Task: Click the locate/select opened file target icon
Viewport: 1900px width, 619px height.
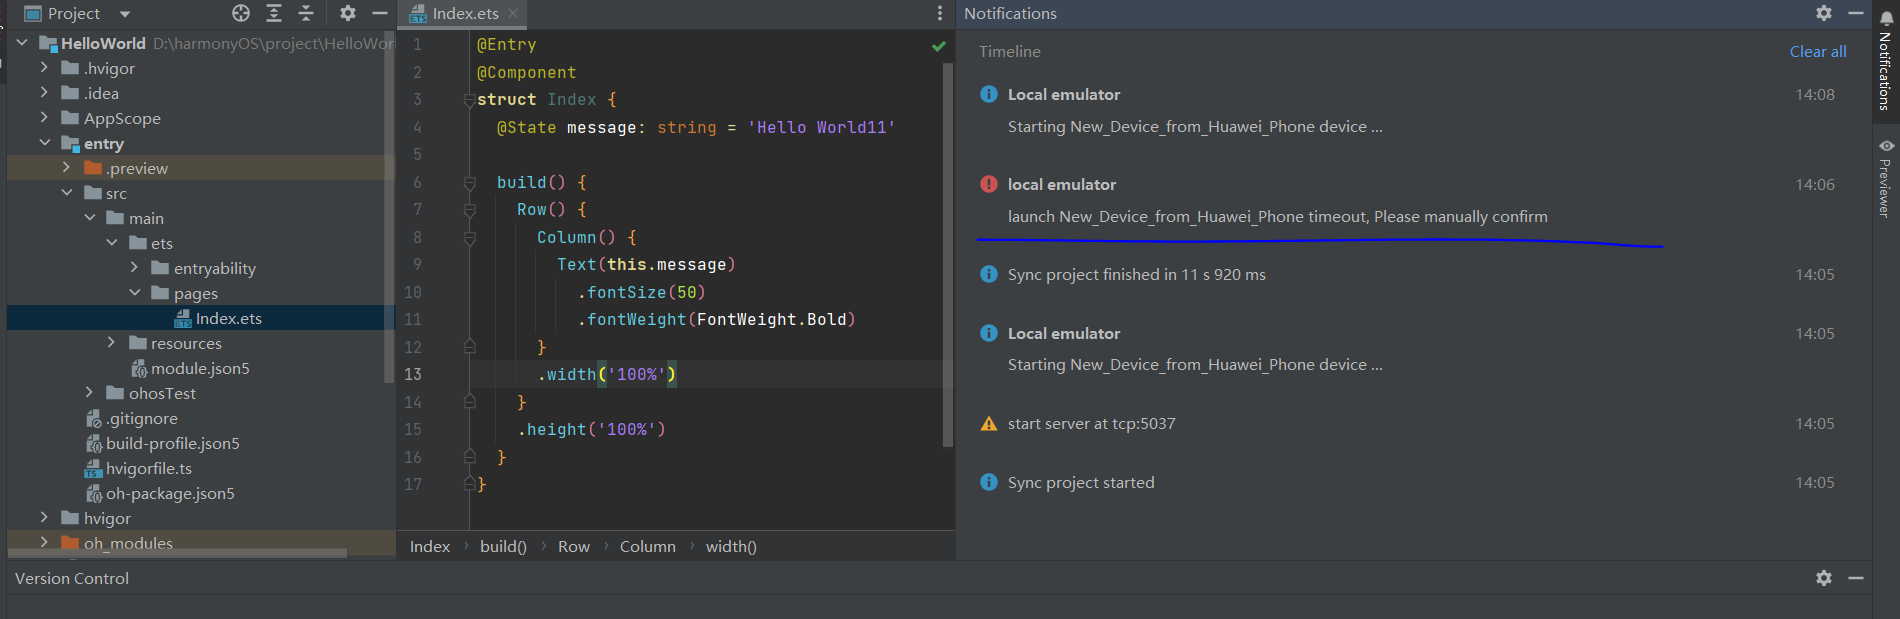Action: point(241,13)
